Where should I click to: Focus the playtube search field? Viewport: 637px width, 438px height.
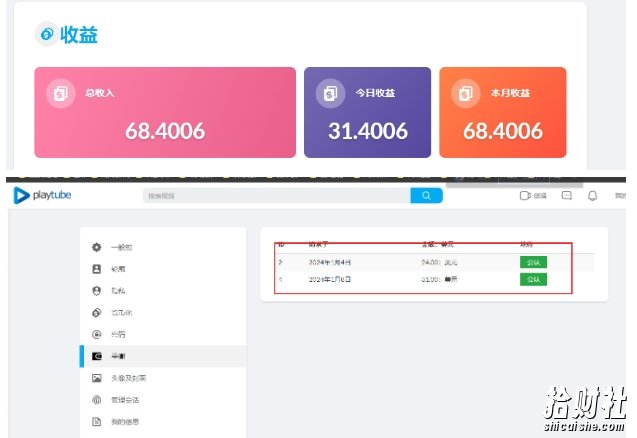click(x=277, y=196)
